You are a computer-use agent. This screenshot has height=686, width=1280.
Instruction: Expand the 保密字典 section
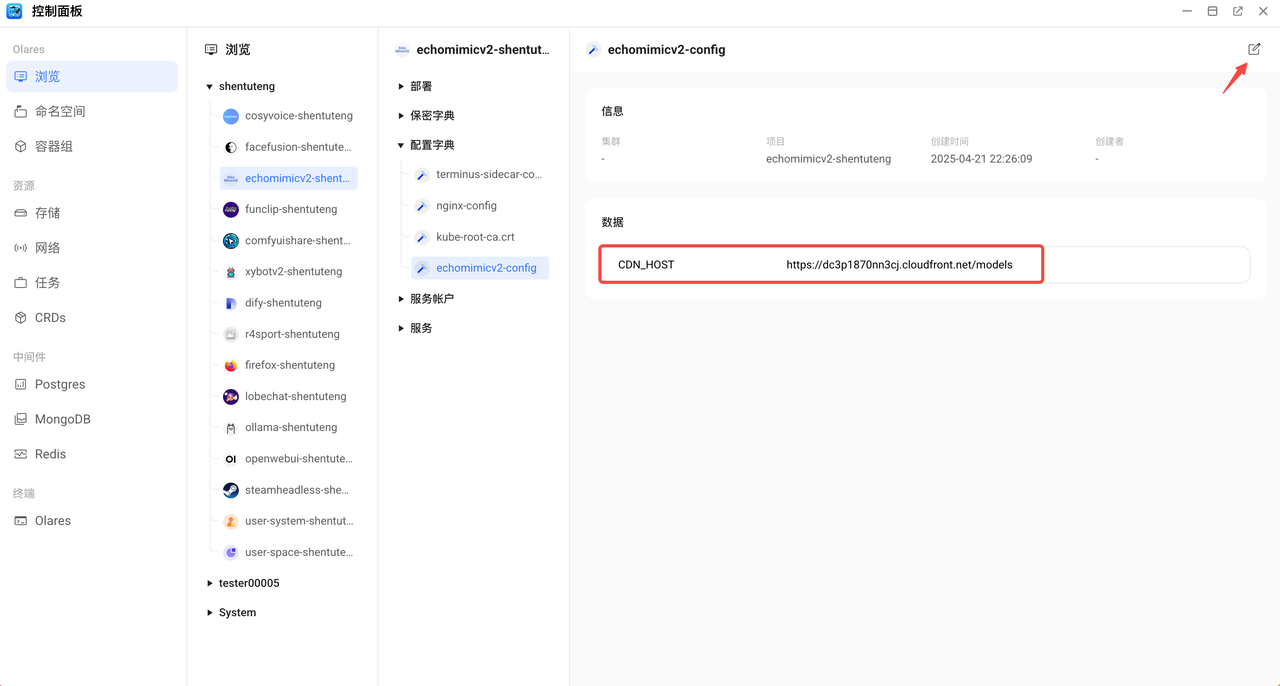click(401, 116)
